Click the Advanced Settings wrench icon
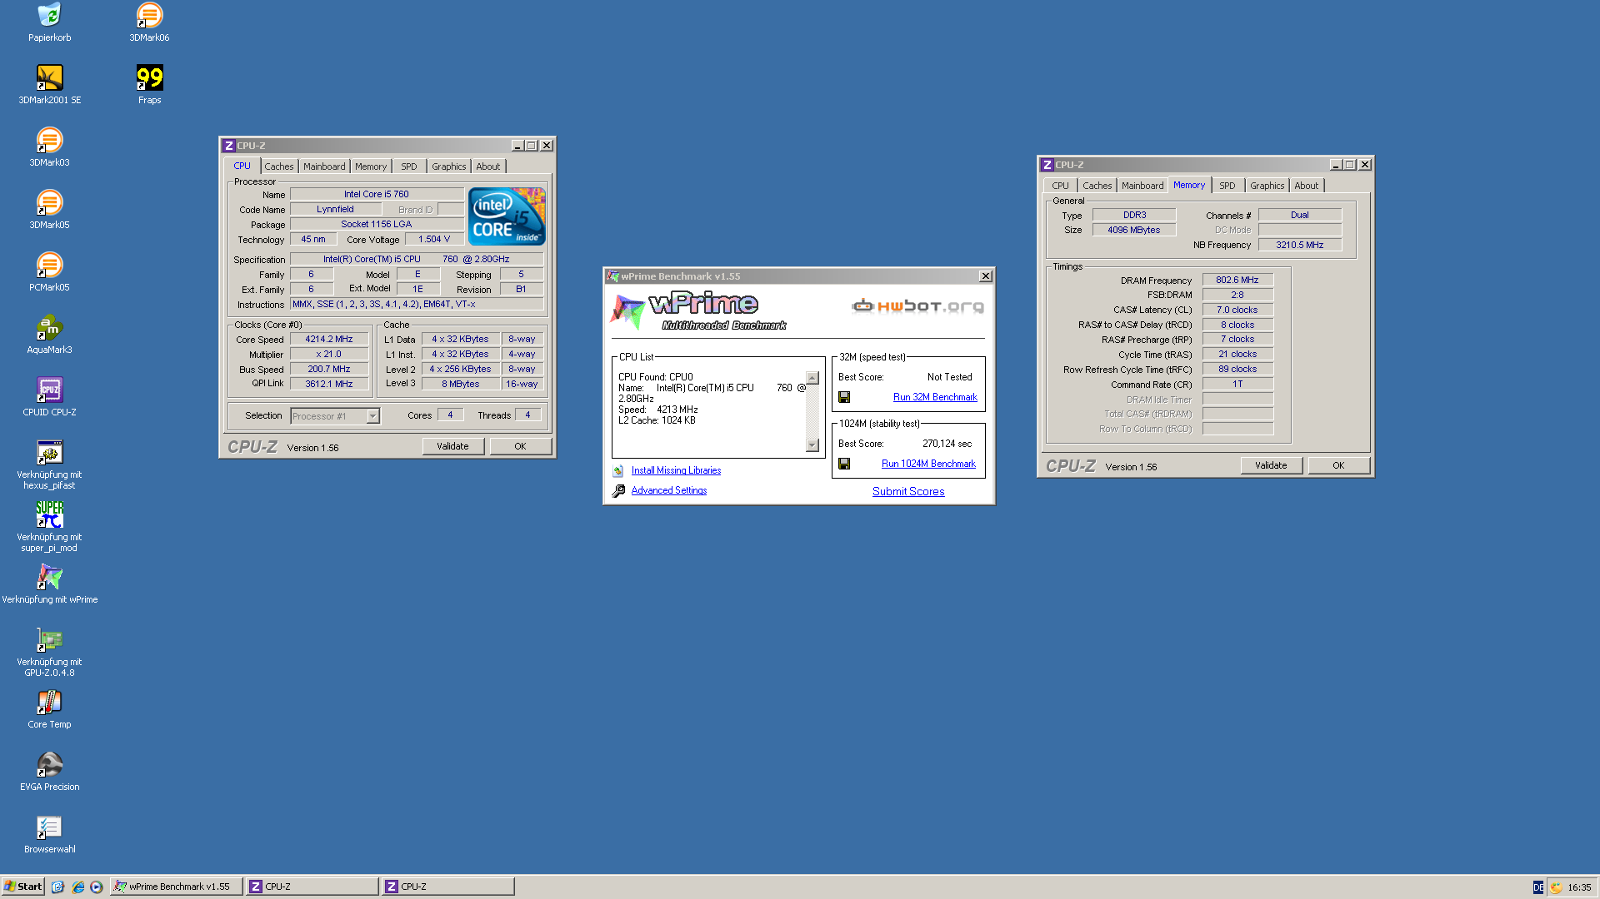 (618, 491)
